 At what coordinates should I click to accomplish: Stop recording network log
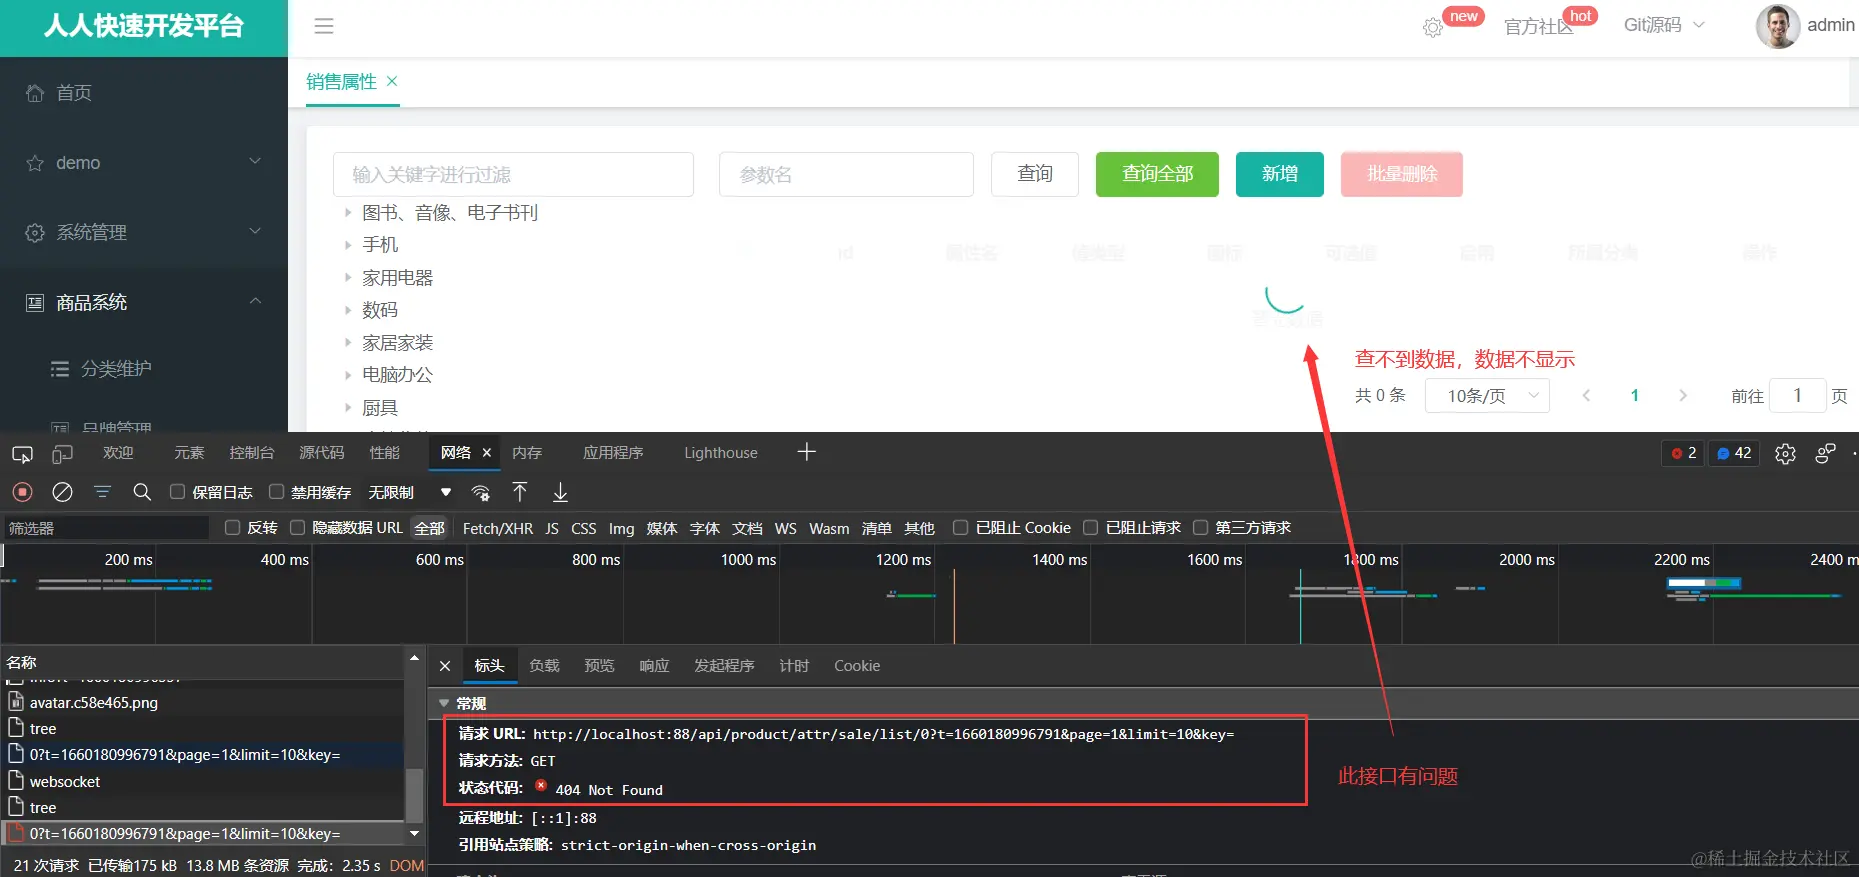point(22,492)
